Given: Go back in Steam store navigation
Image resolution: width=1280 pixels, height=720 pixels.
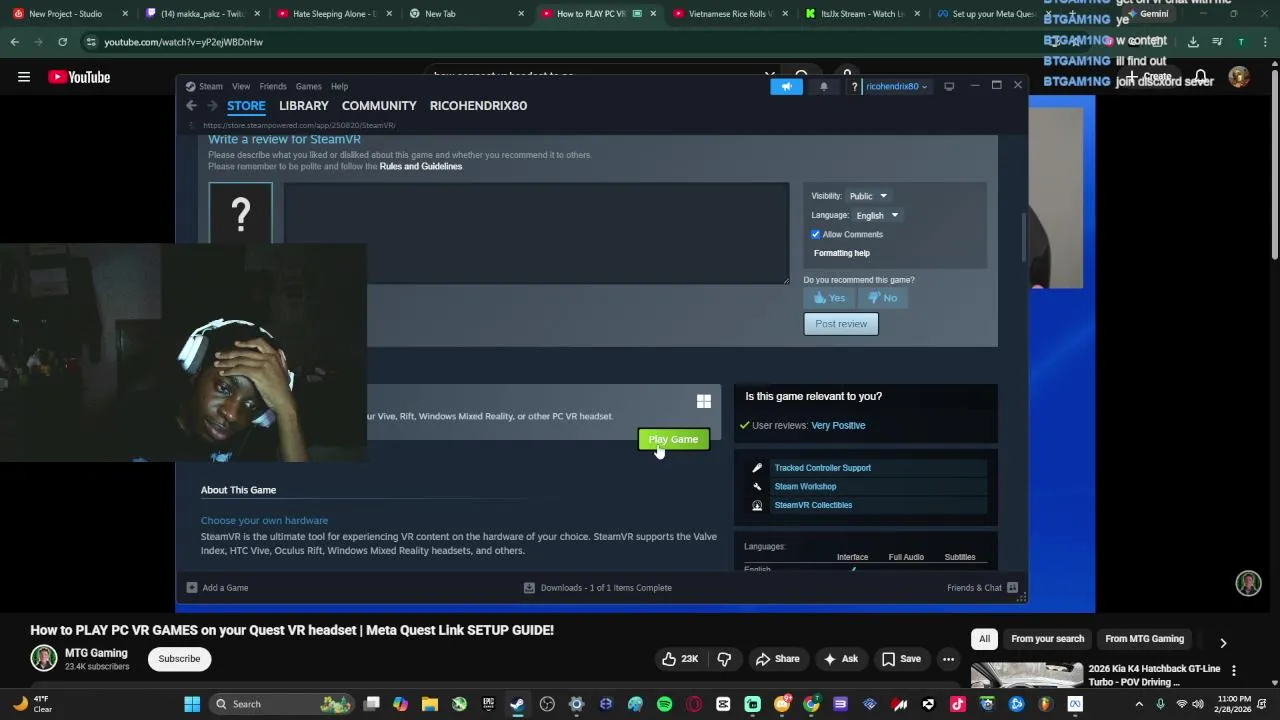Looking at the screenshot, I should point(191,105).
